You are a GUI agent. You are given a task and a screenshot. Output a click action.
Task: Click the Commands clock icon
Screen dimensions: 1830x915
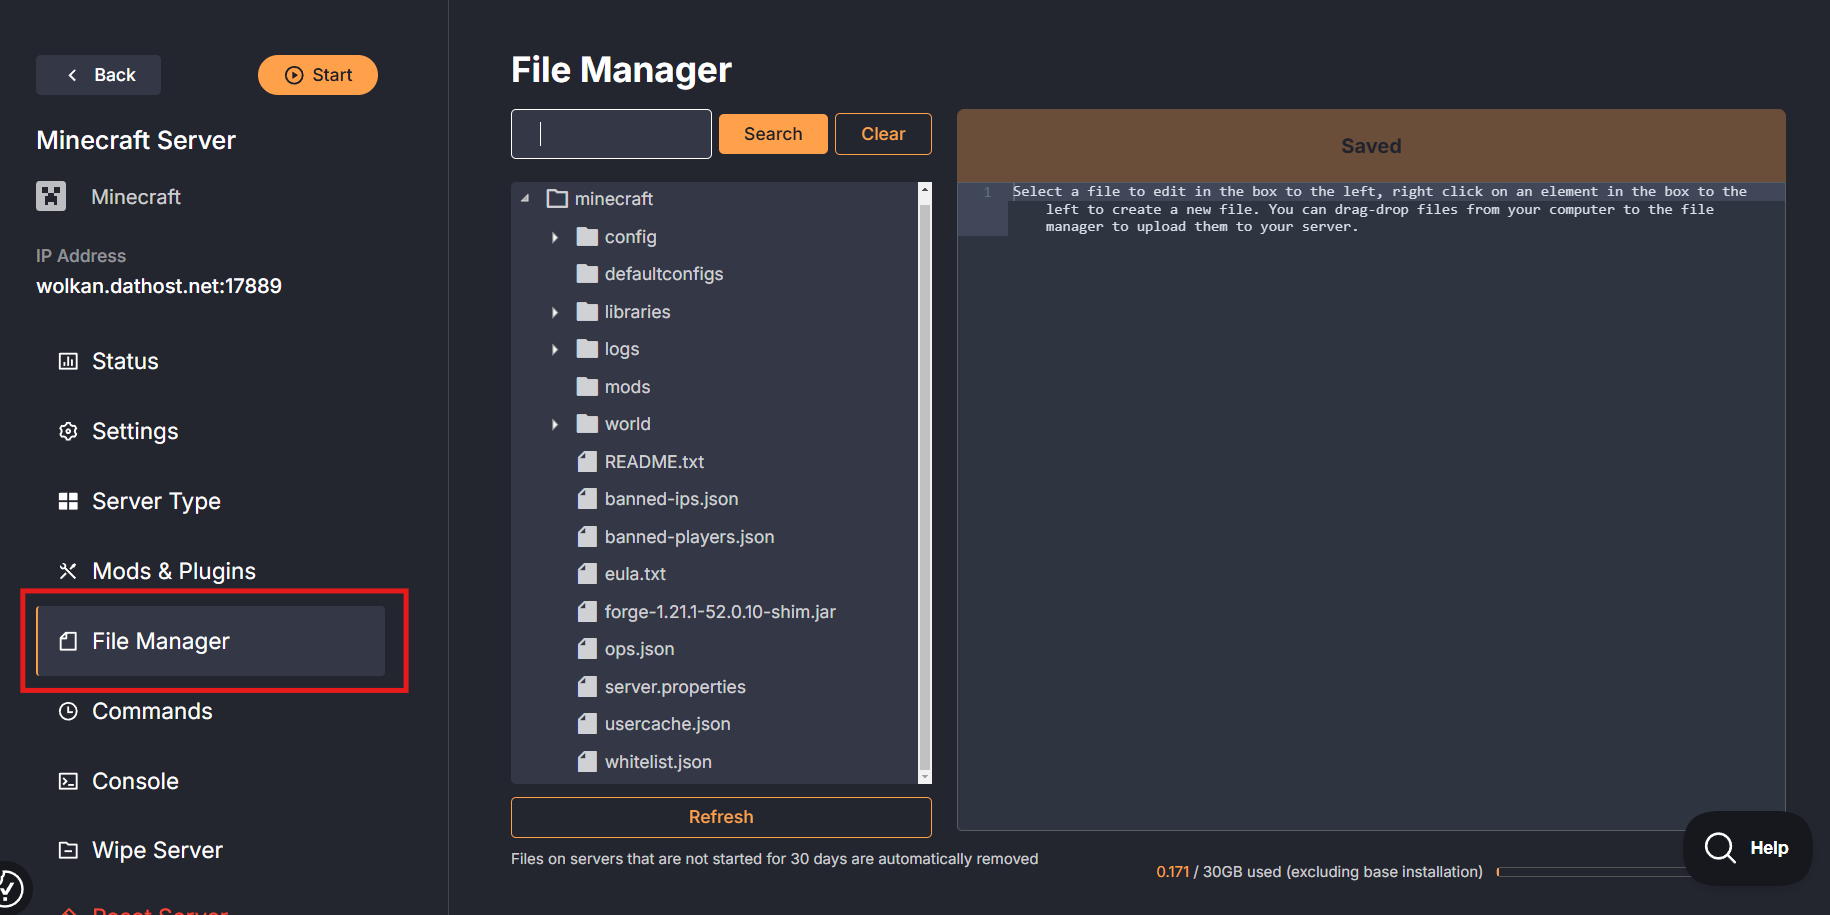(68, 711)
